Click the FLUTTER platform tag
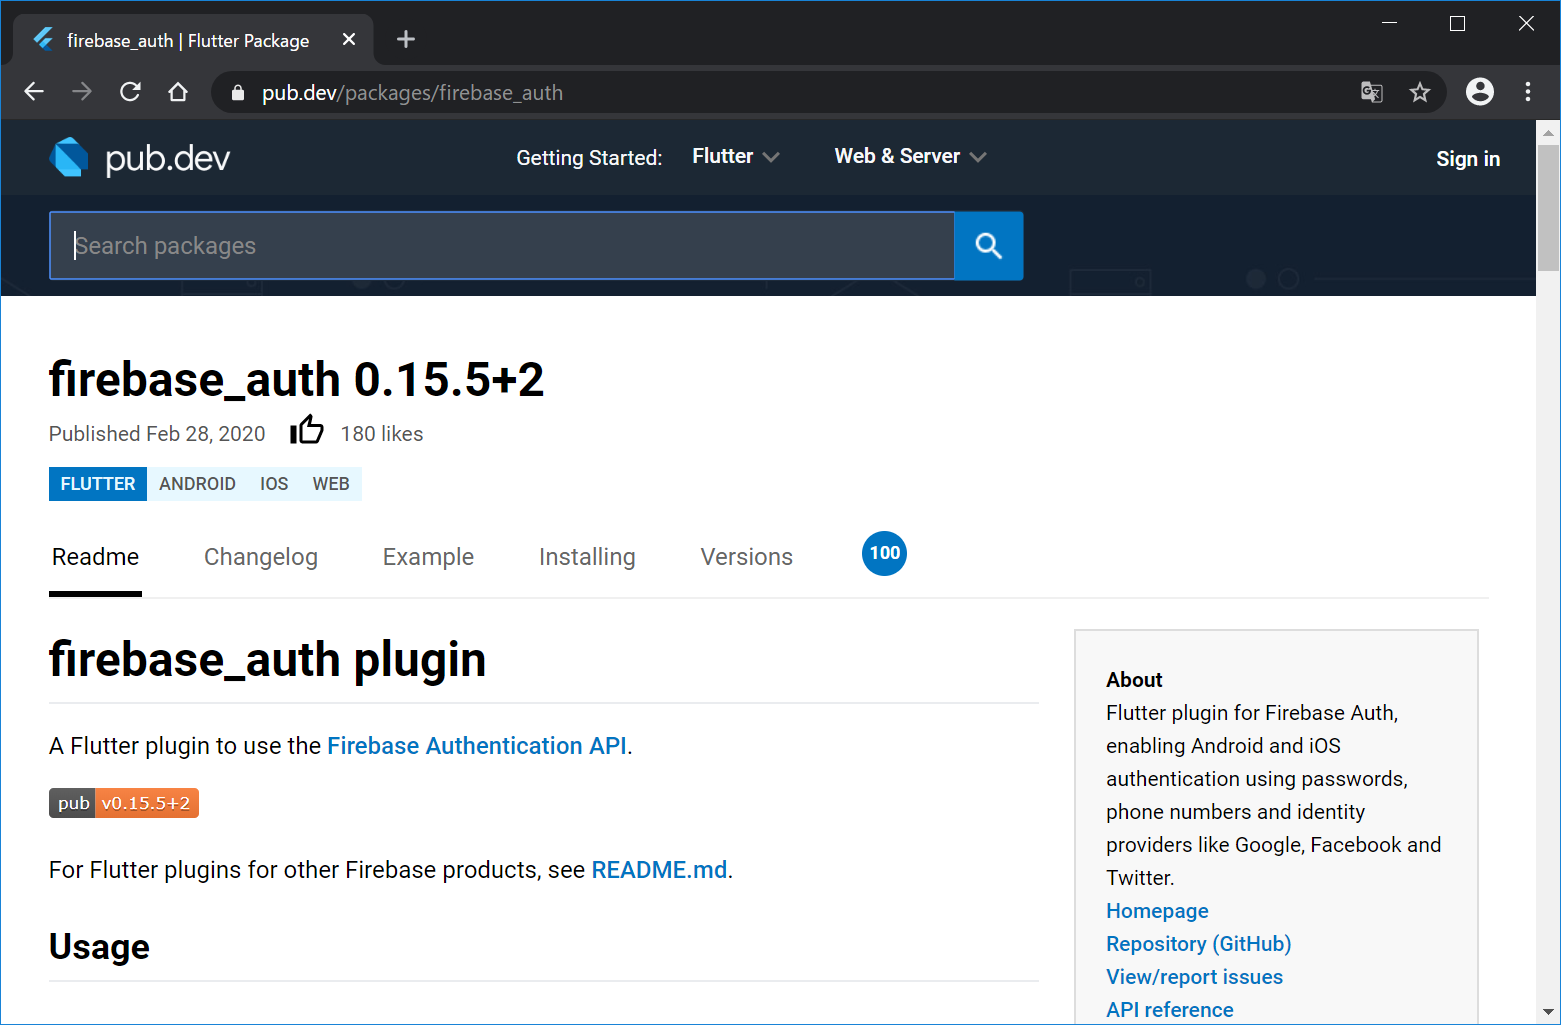Image resolution: width=1561 pixels, height=1025 pixels. [x=98, y=484]
